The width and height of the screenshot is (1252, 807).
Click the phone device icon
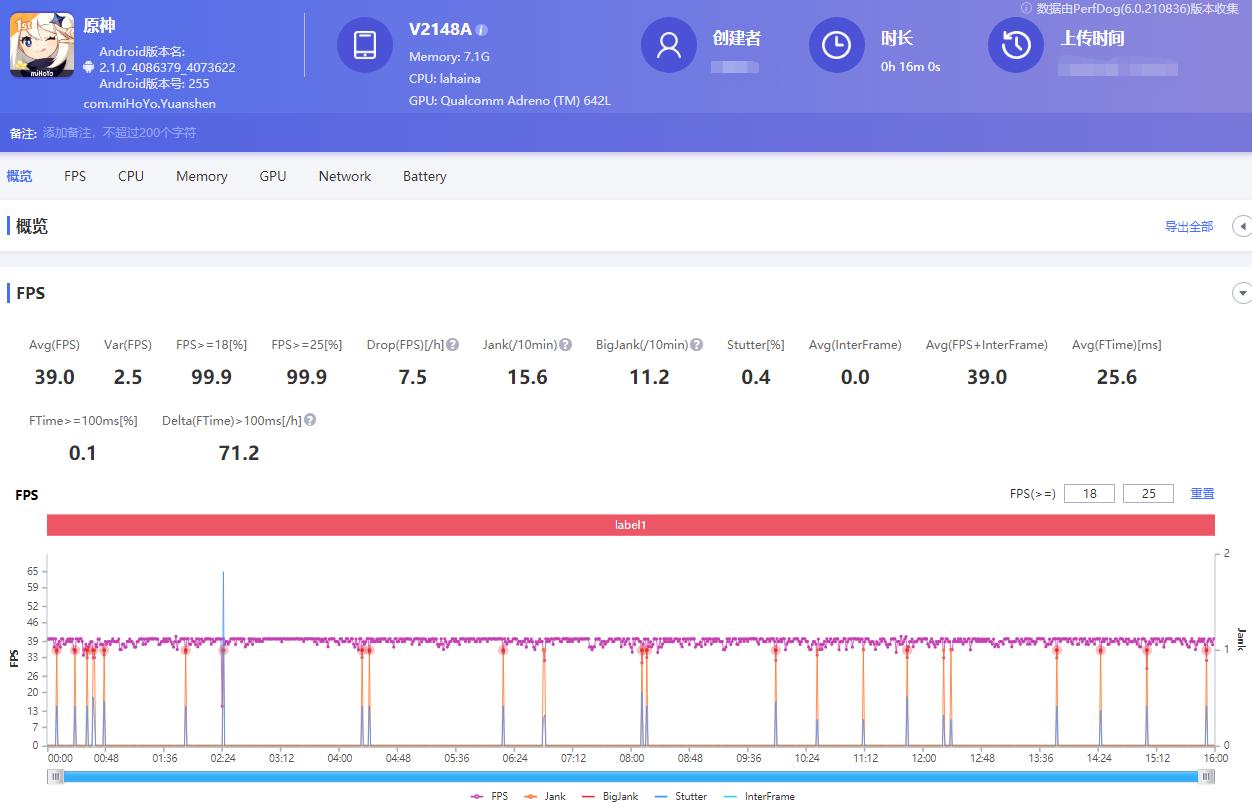coord(365,45)
